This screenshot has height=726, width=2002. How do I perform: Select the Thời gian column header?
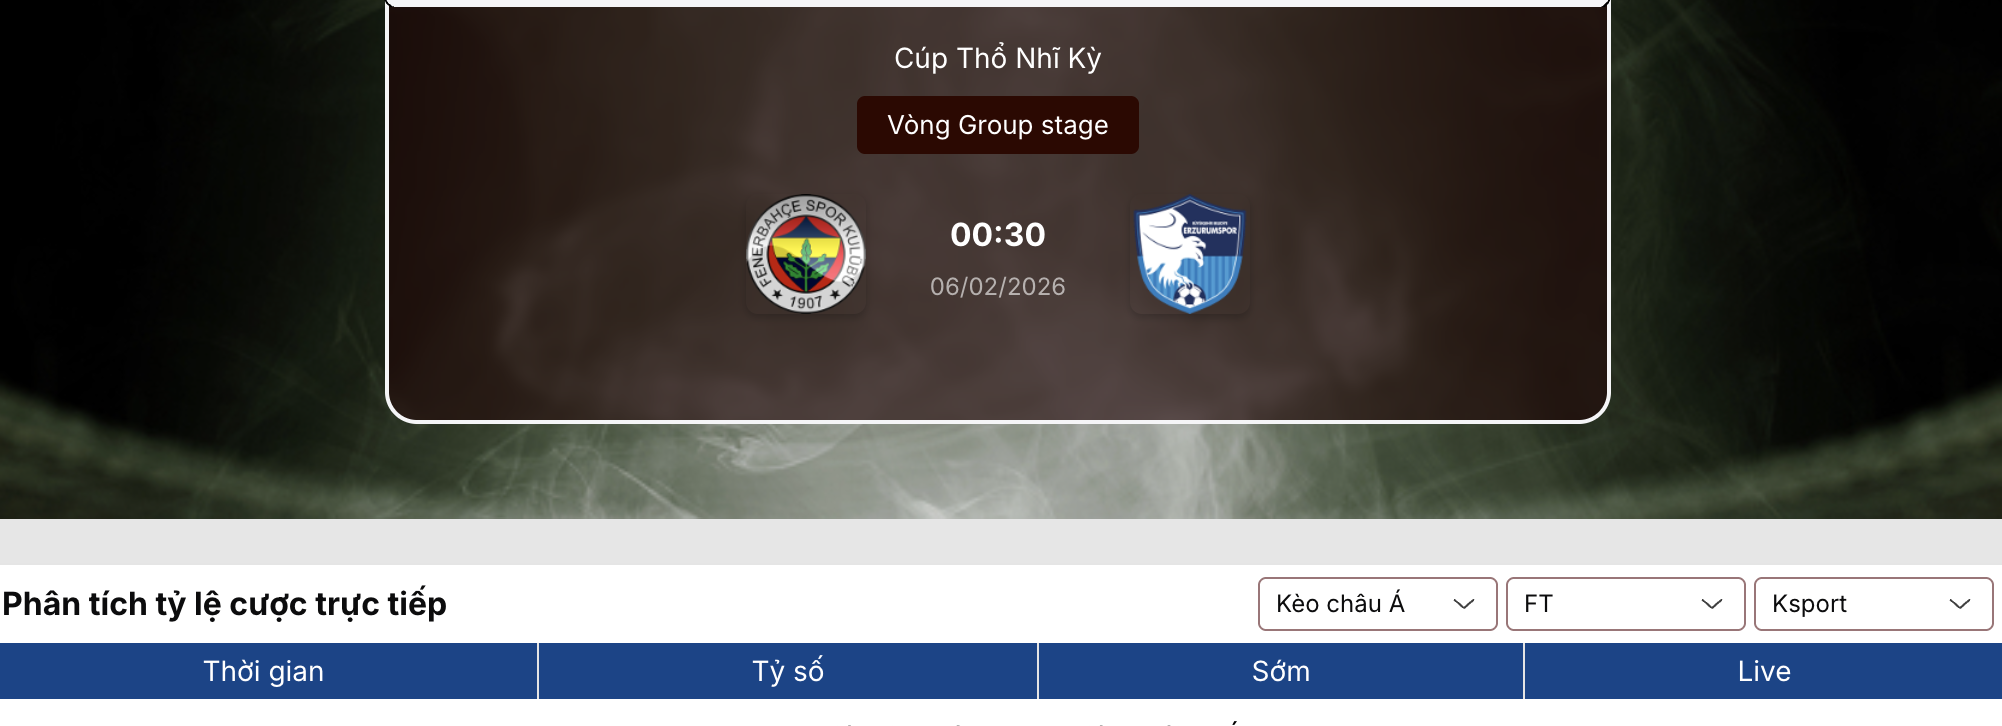pyautogui.click(x=264, y=671)
